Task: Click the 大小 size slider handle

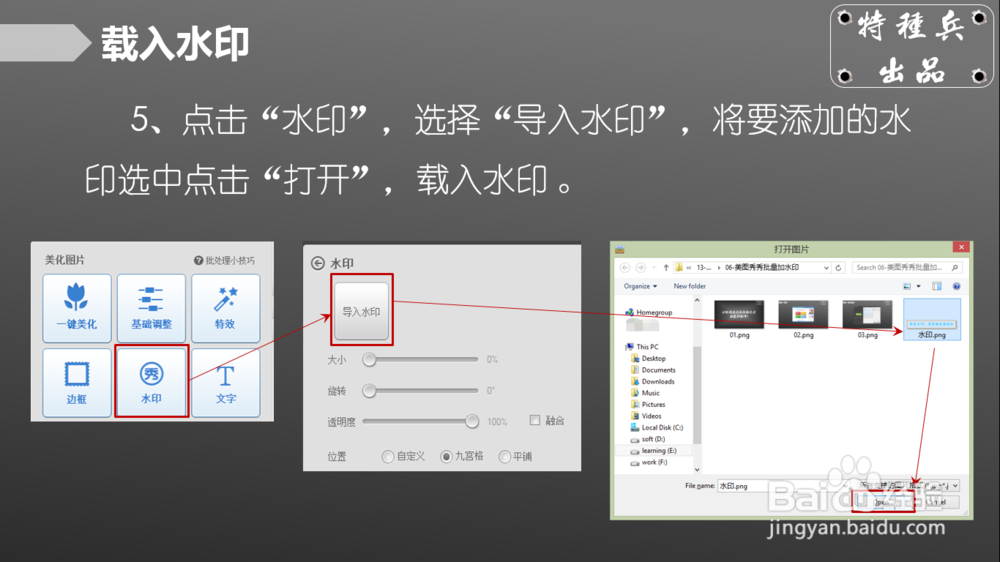Action: (369, 360)
